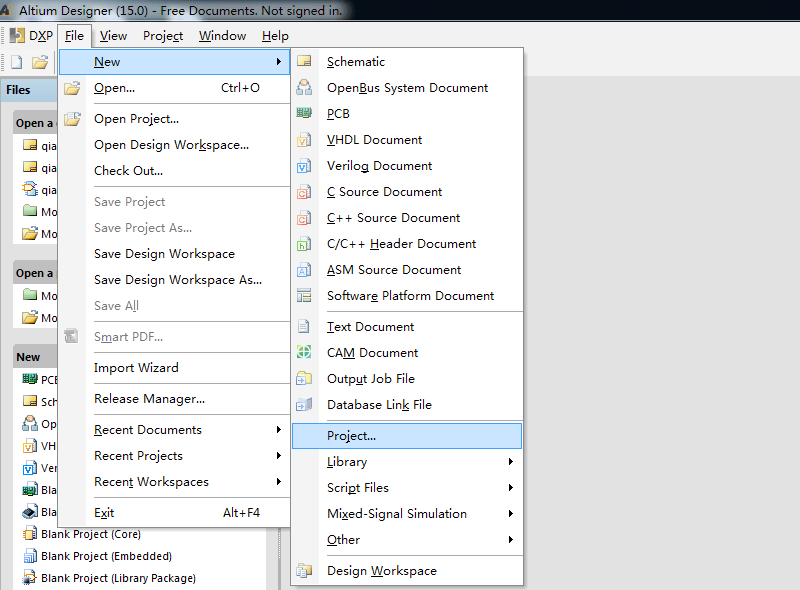Image resolution: width=800 pixels, height=590 pixels.
Task: Expand the Library submenu
Action: [x=420, y=462]
